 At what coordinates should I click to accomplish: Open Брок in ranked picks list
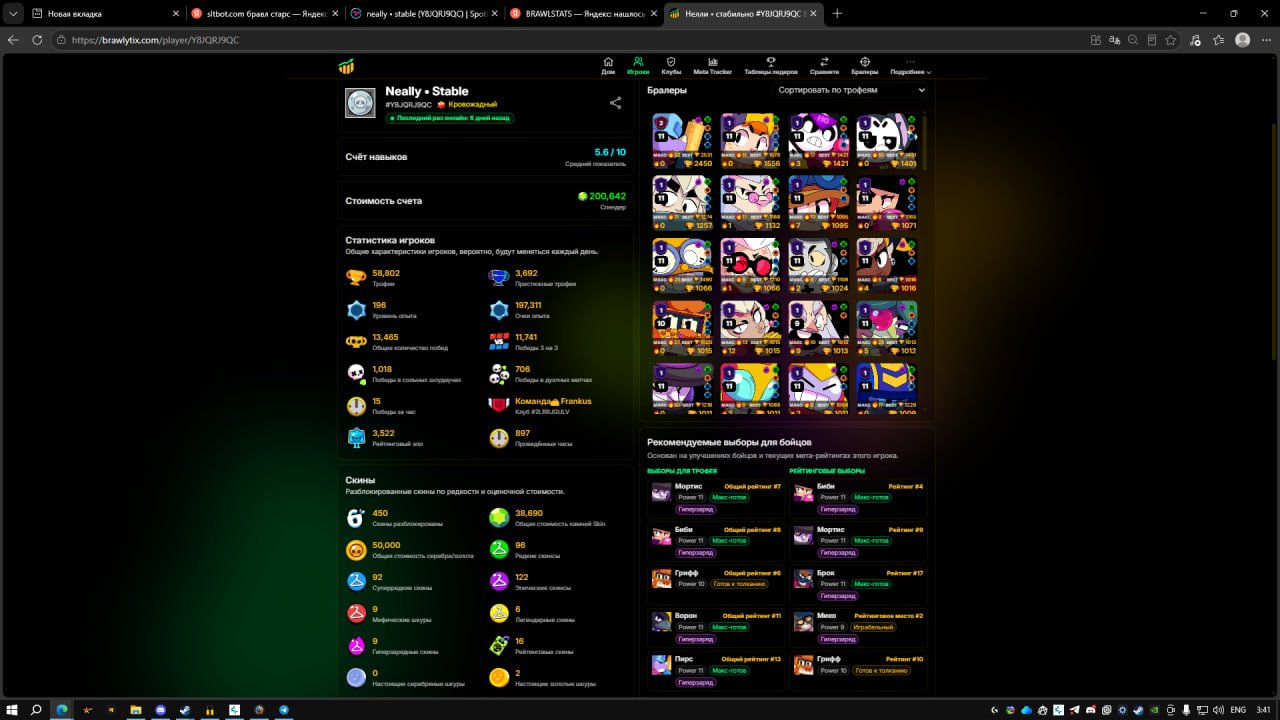pyautogui.click(x=858, y=584)
